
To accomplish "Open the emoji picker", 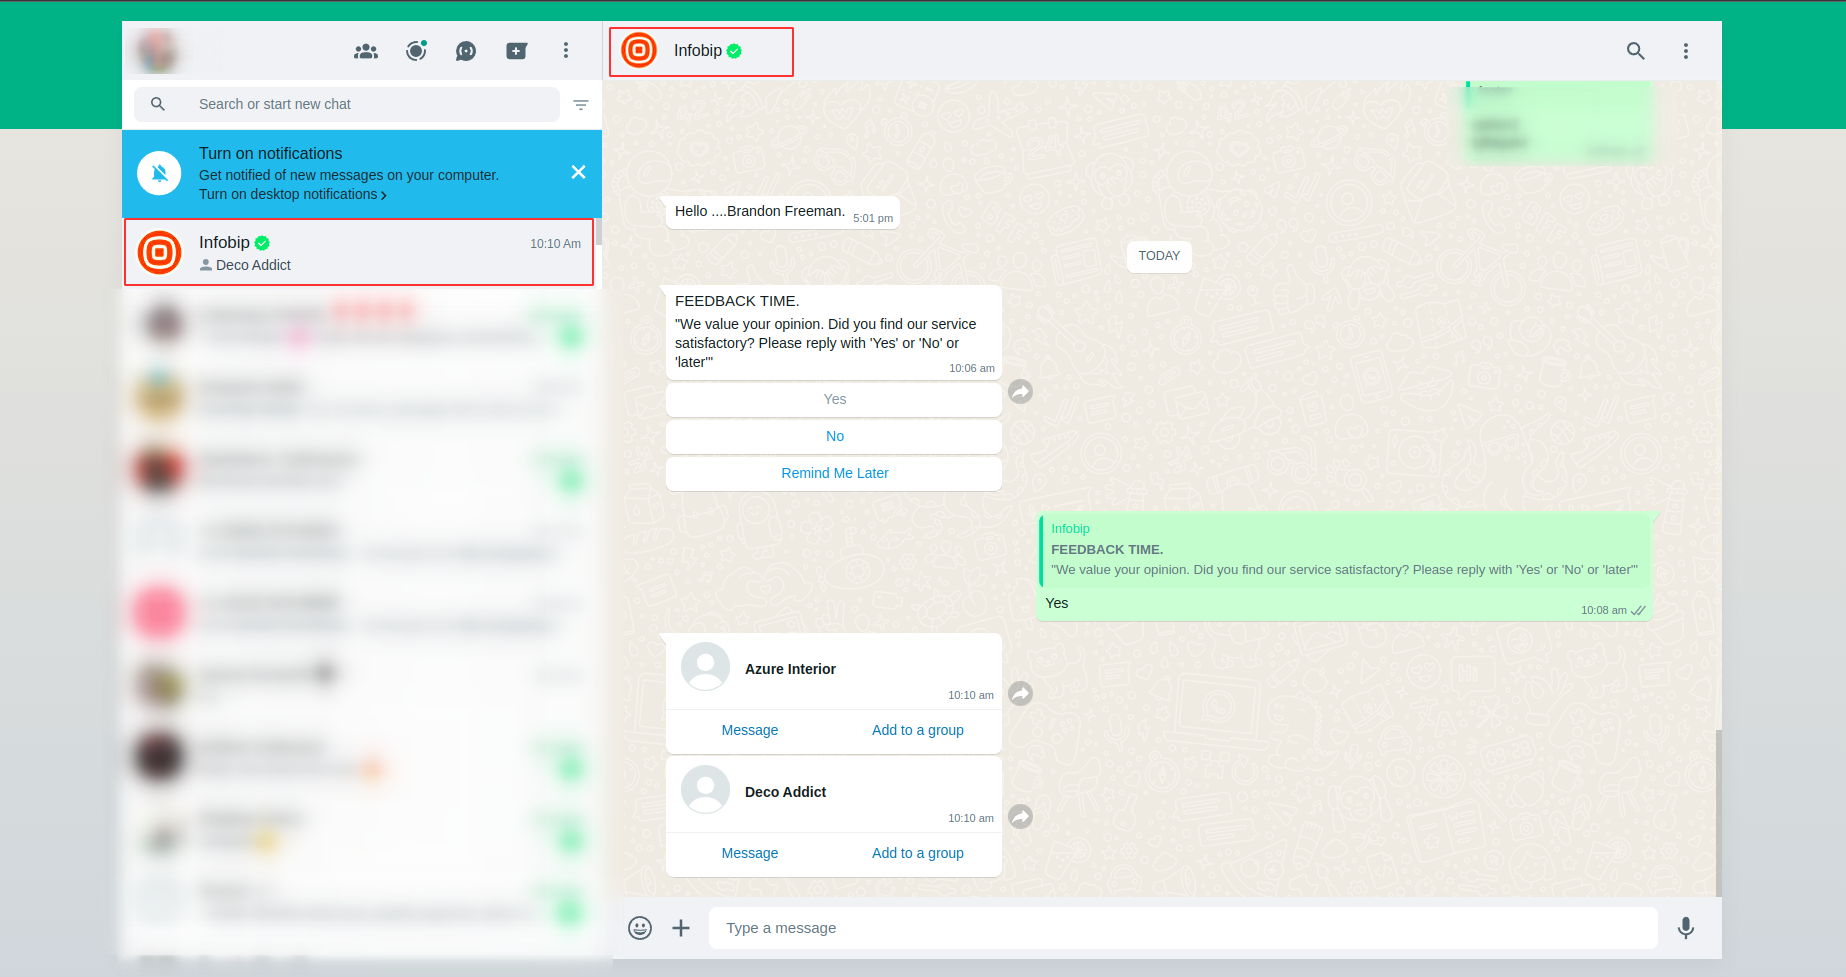I will tap(640, 928).
